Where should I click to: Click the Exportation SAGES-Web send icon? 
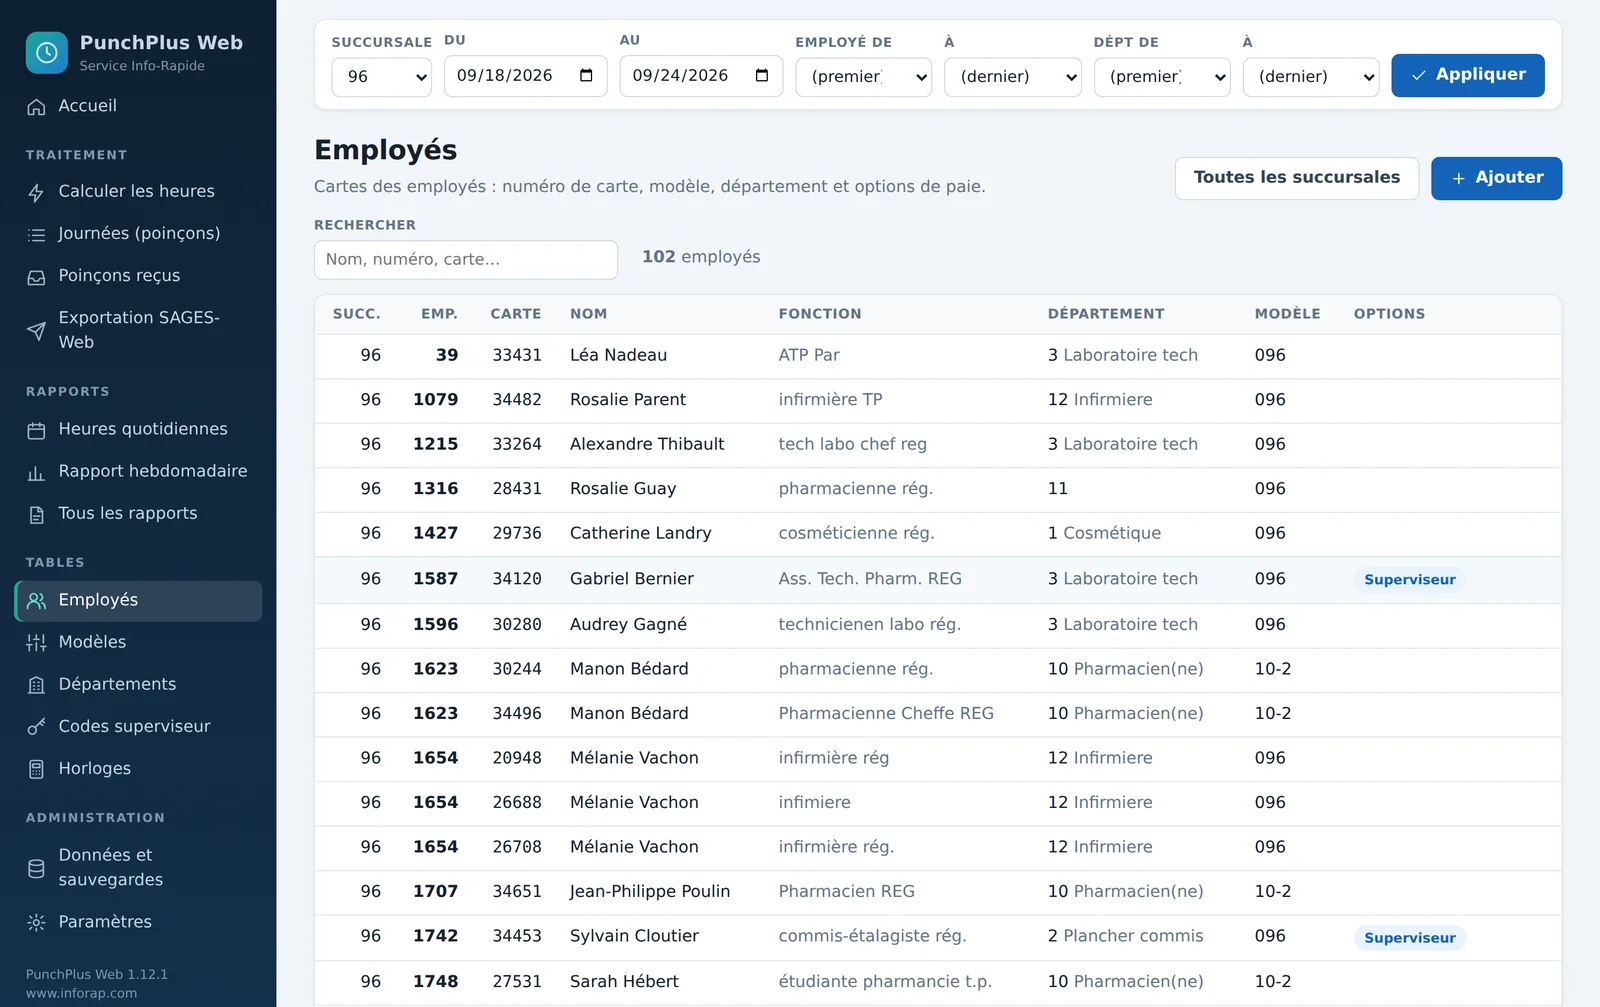point(36,330)
